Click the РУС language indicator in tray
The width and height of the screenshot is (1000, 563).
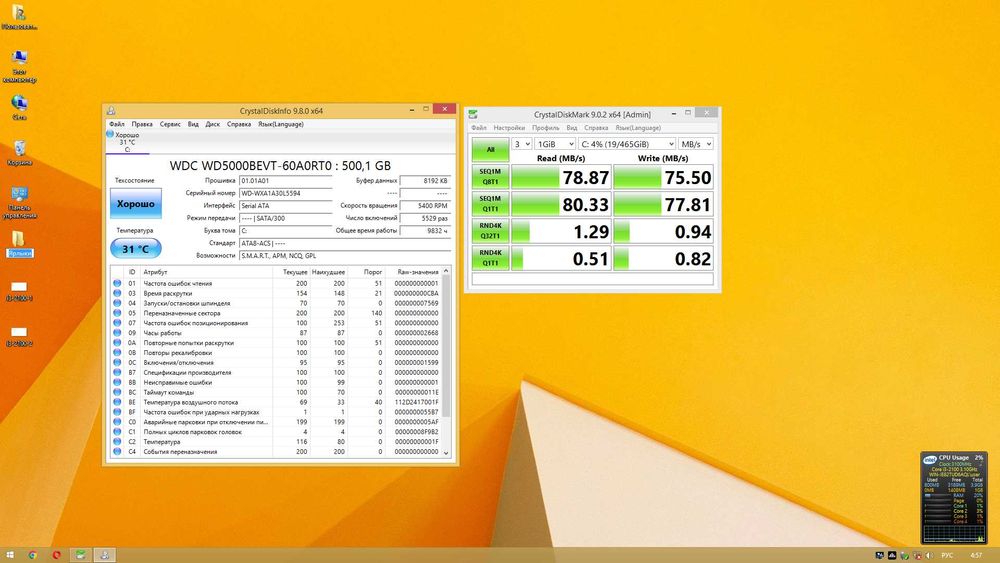pos(947,555)
